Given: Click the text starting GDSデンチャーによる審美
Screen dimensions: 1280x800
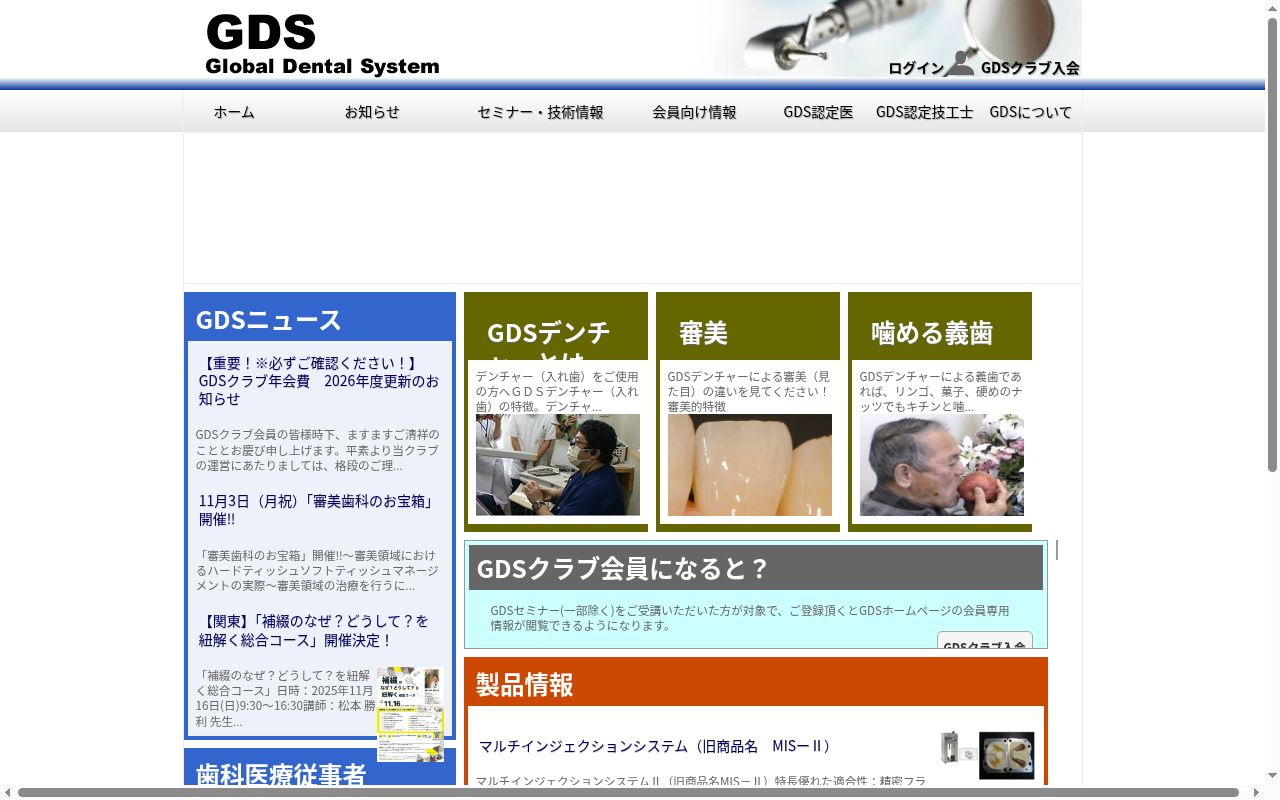Looking at the screenshot, I should click(749, 391).
